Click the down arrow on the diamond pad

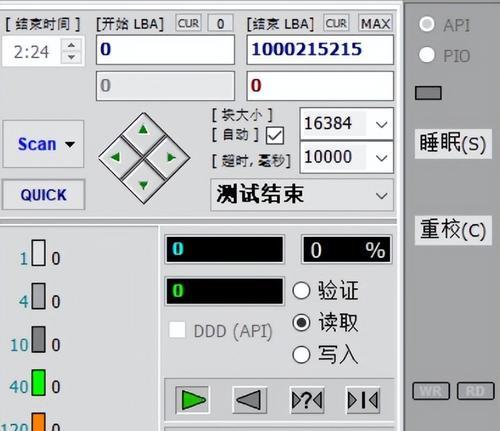pyautogui.click(x=143, y=184)
